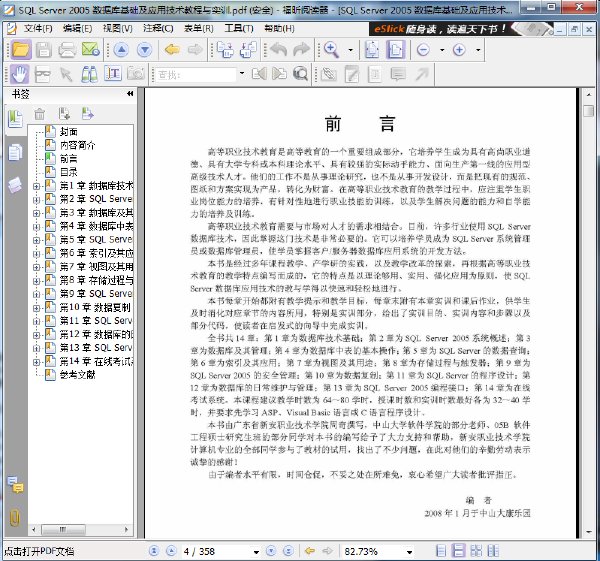Toggle fit page view in toolbar
Viewport: 600px width, 561px height.
click(x=372, y=50)
